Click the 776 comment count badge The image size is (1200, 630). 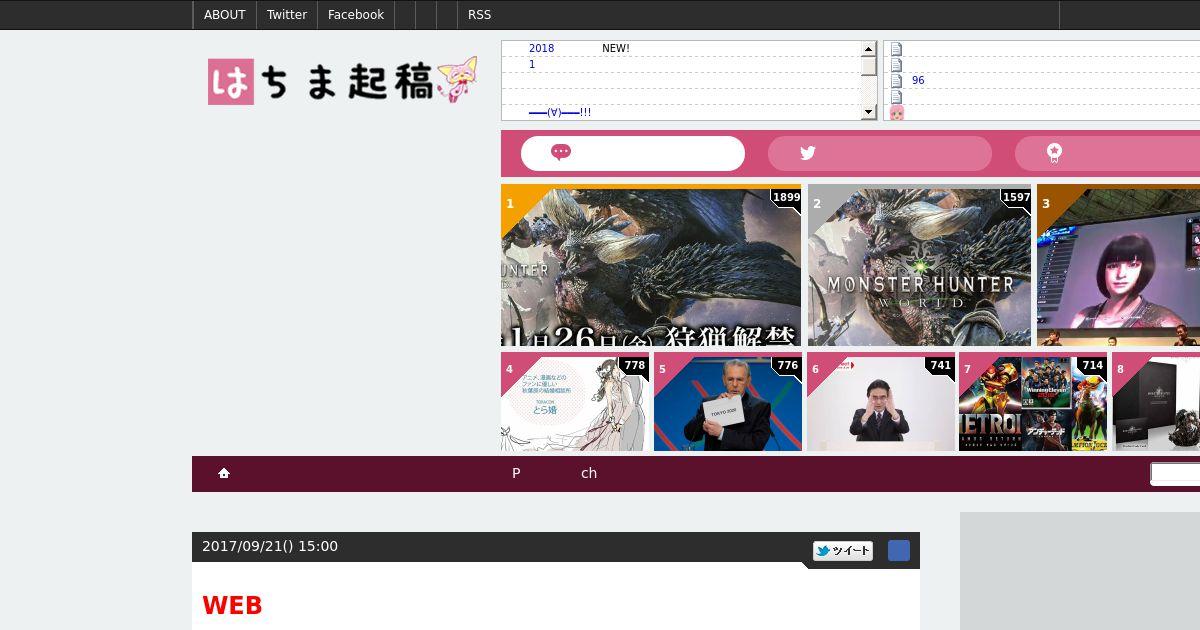click(x=788, y=365)
